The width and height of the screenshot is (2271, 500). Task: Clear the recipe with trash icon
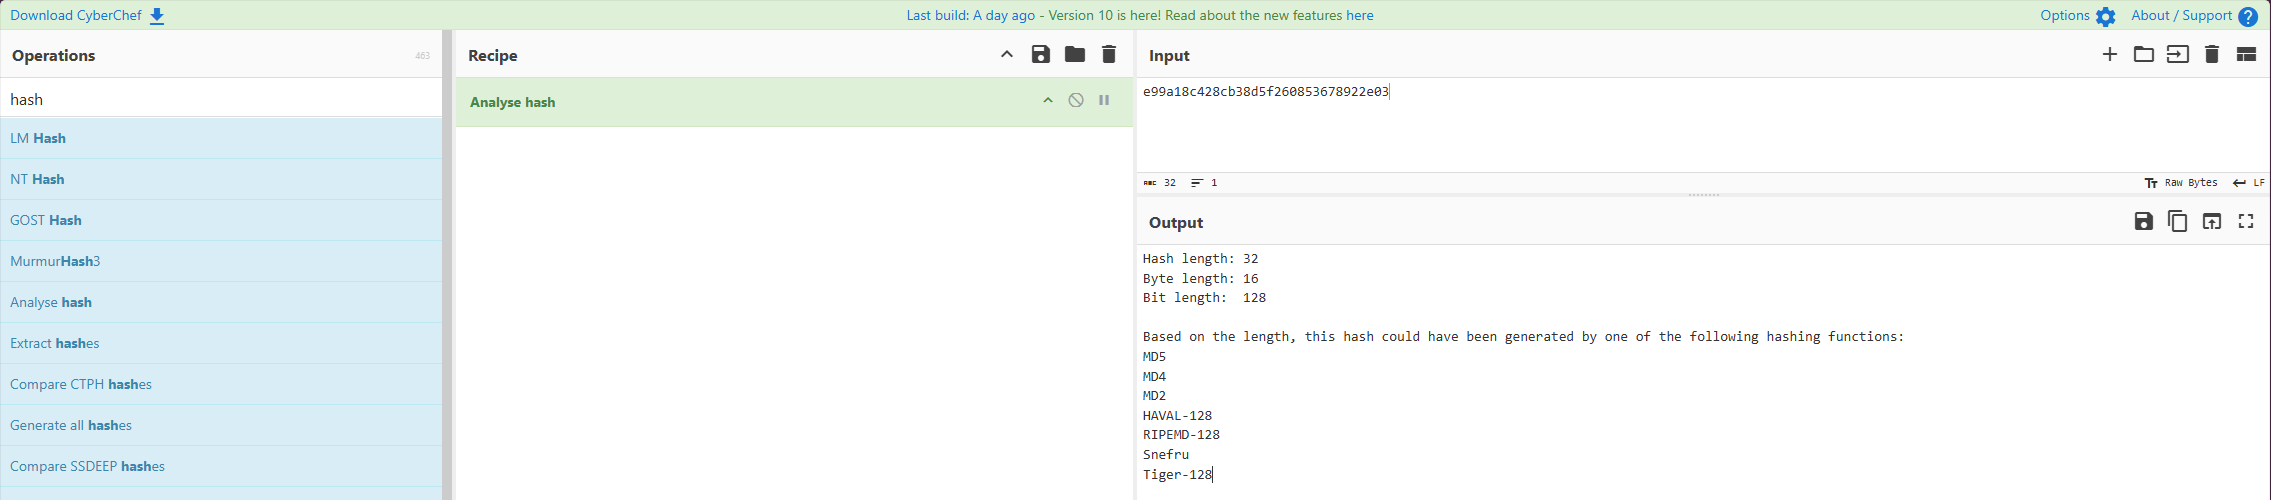click(x=1109, y=55)
